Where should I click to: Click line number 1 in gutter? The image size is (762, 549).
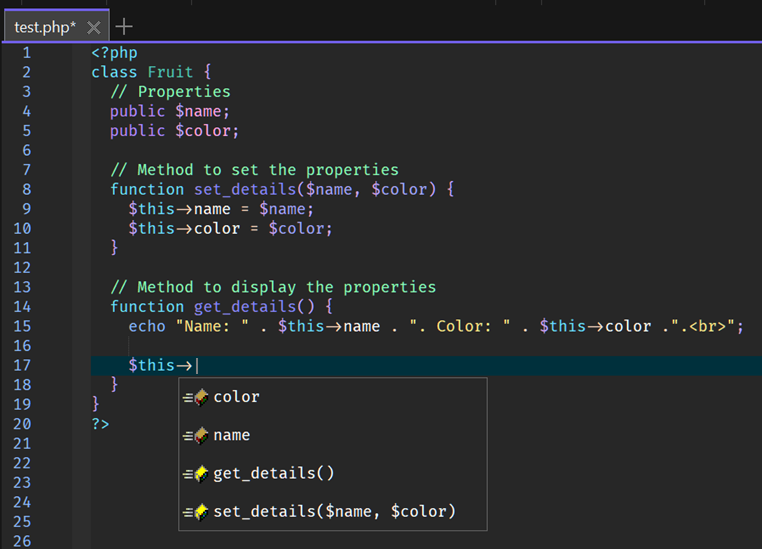pyautogui.click(x=27, y=52)
